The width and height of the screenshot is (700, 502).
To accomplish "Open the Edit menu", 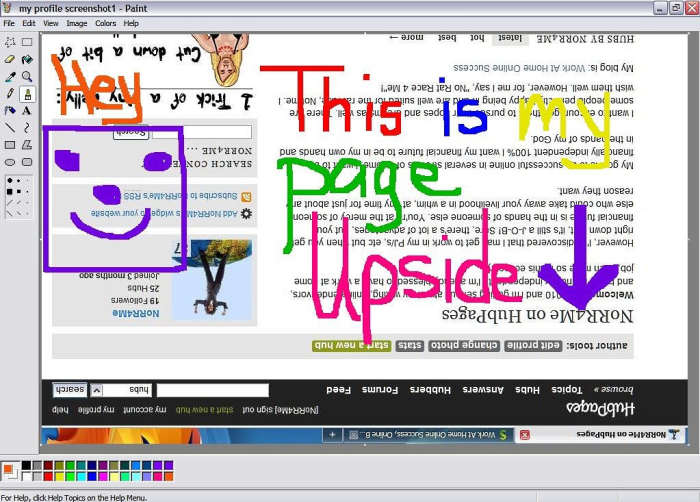I will click(x=29, y=23).
